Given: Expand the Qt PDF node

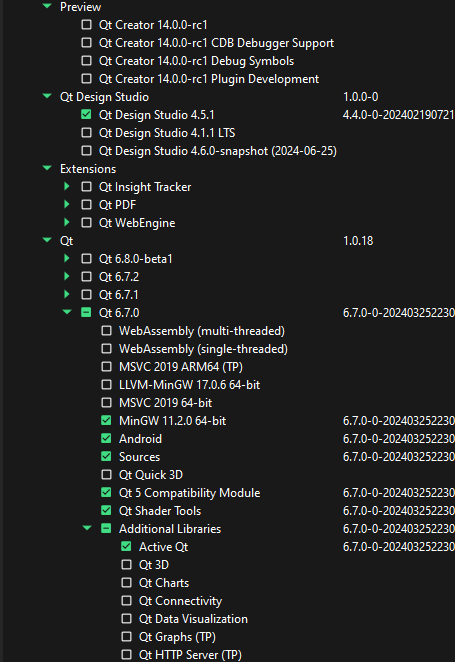Looking at the screenshot, I should (66, 204).
